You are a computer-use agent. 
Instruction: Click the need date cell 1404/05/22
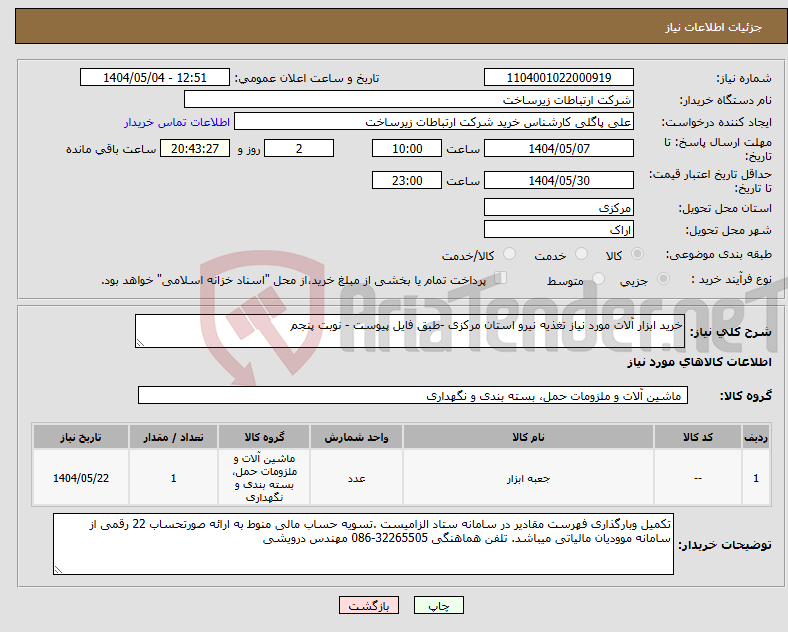(81, 478)
